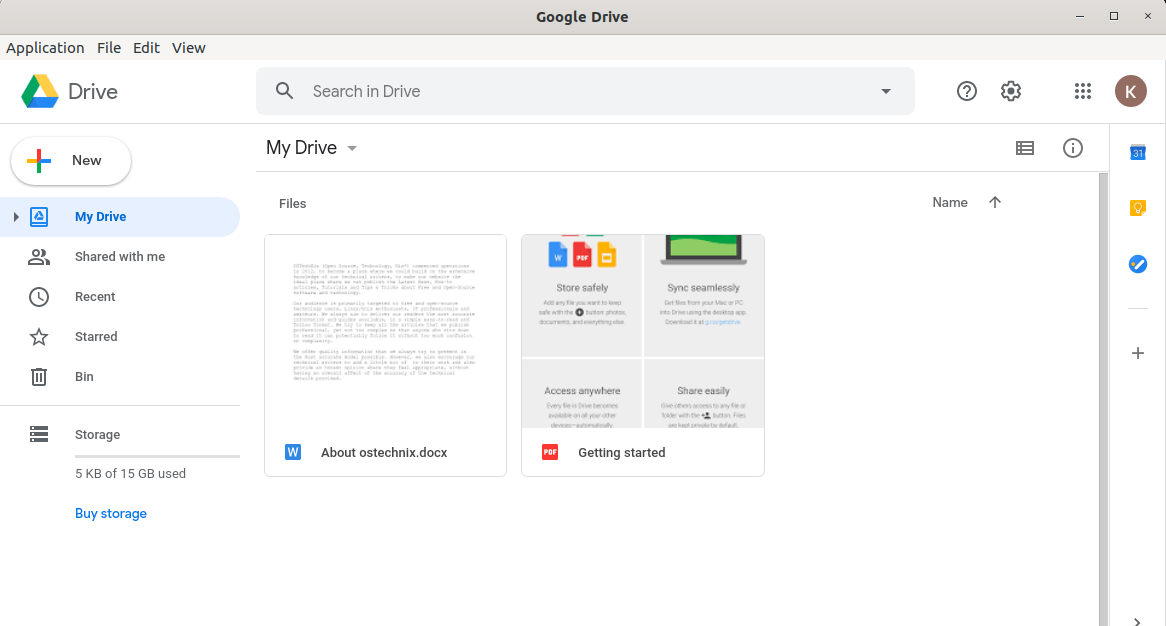
Task: Go to Shared with me
Action: click(120, 256)
